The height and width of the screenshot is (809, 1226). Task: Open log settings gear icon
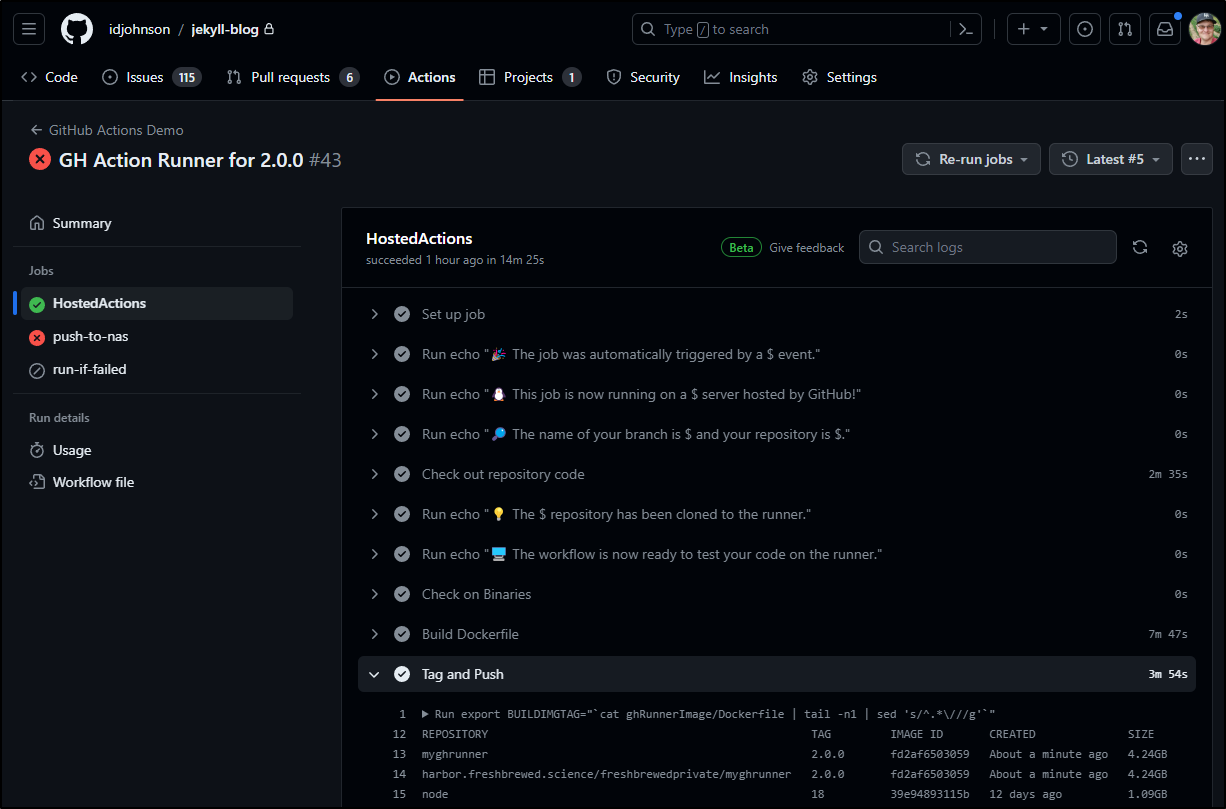(x=1180, y=248)
